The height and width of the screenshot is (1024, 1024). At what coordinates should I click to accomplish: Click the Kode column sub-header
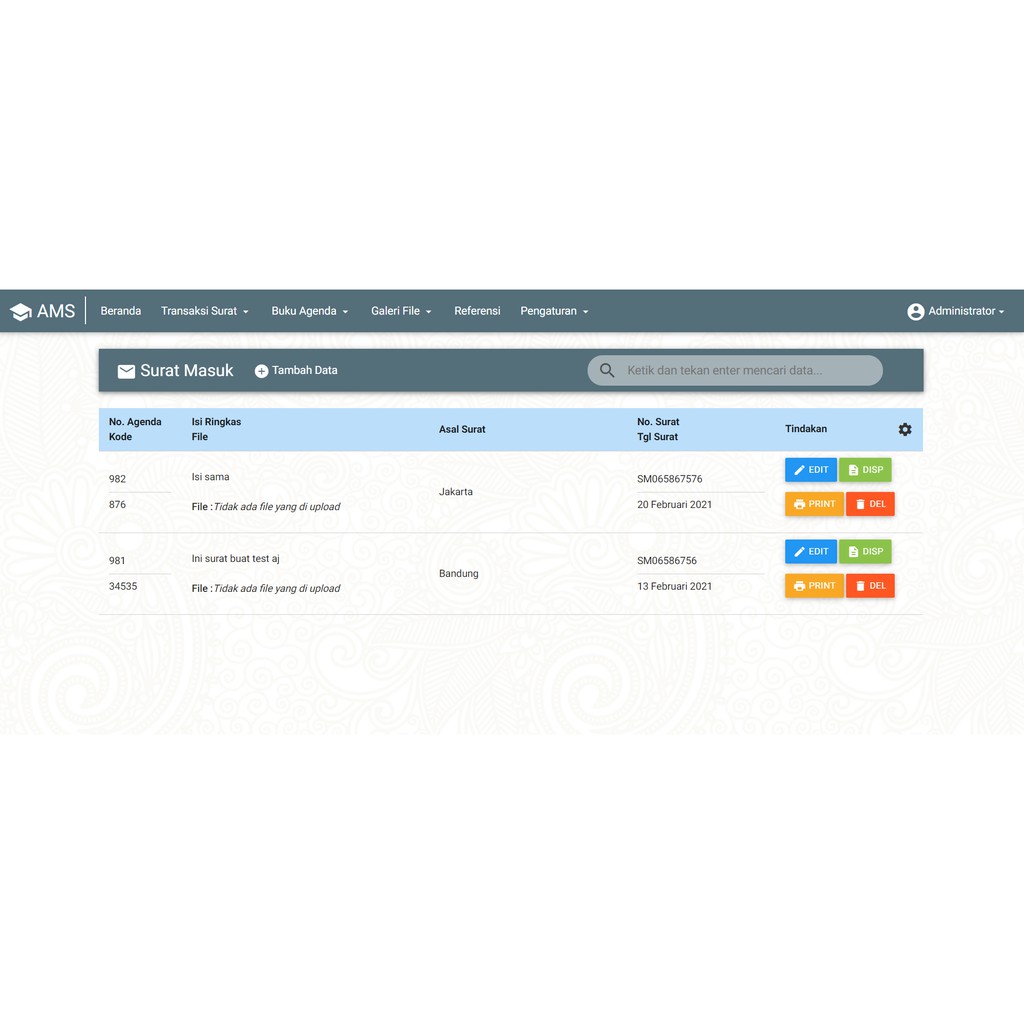(120, 437)
